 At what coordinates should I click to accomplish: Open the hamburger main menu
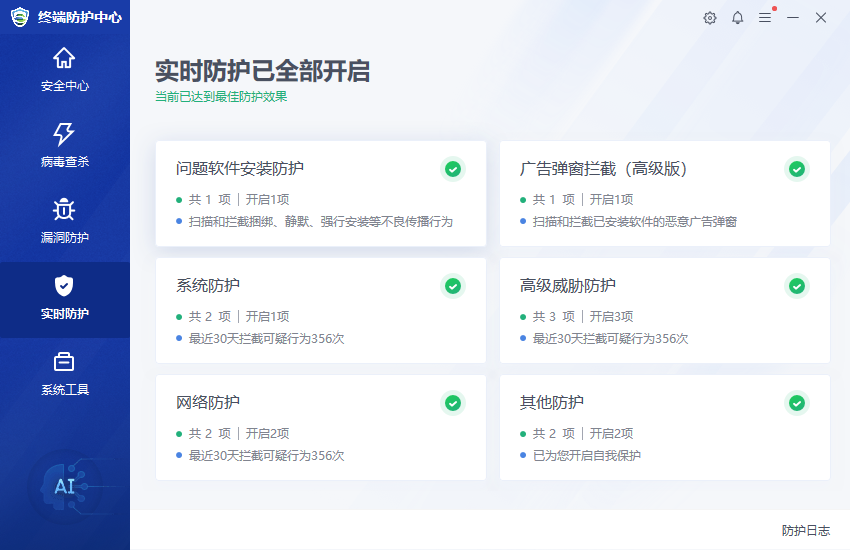(765, 18)
